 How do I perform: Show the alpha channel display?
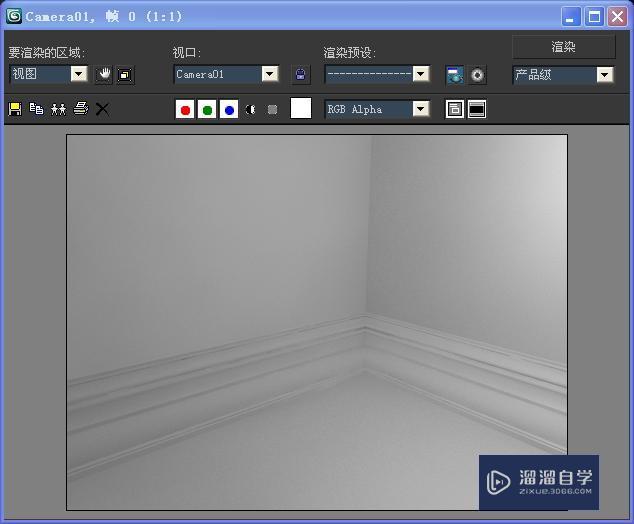tap(250, 110)
